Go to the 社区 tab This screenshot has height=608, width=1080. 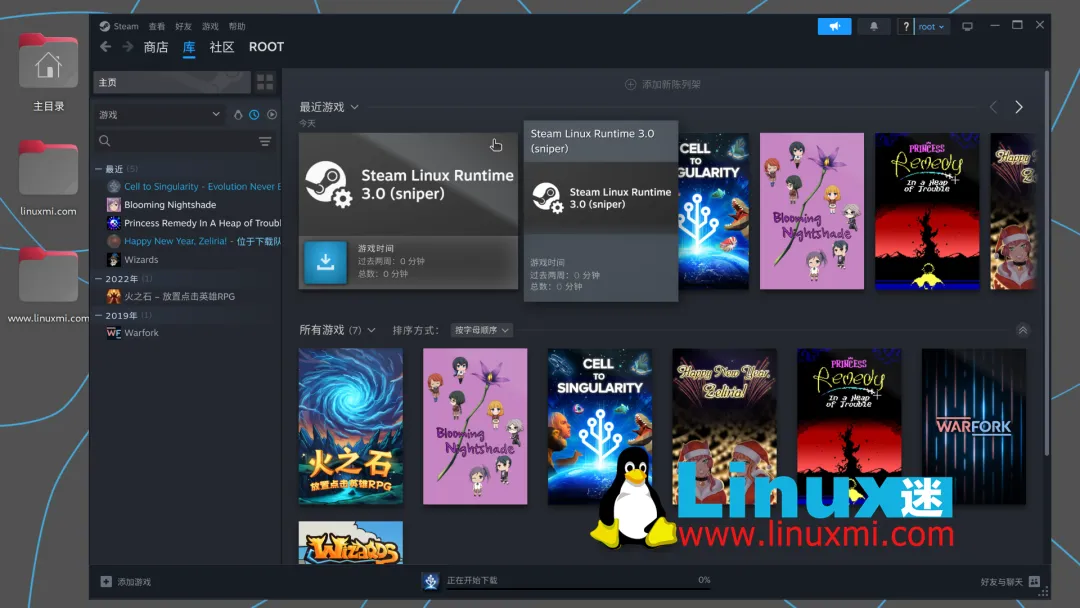(222, 47)
